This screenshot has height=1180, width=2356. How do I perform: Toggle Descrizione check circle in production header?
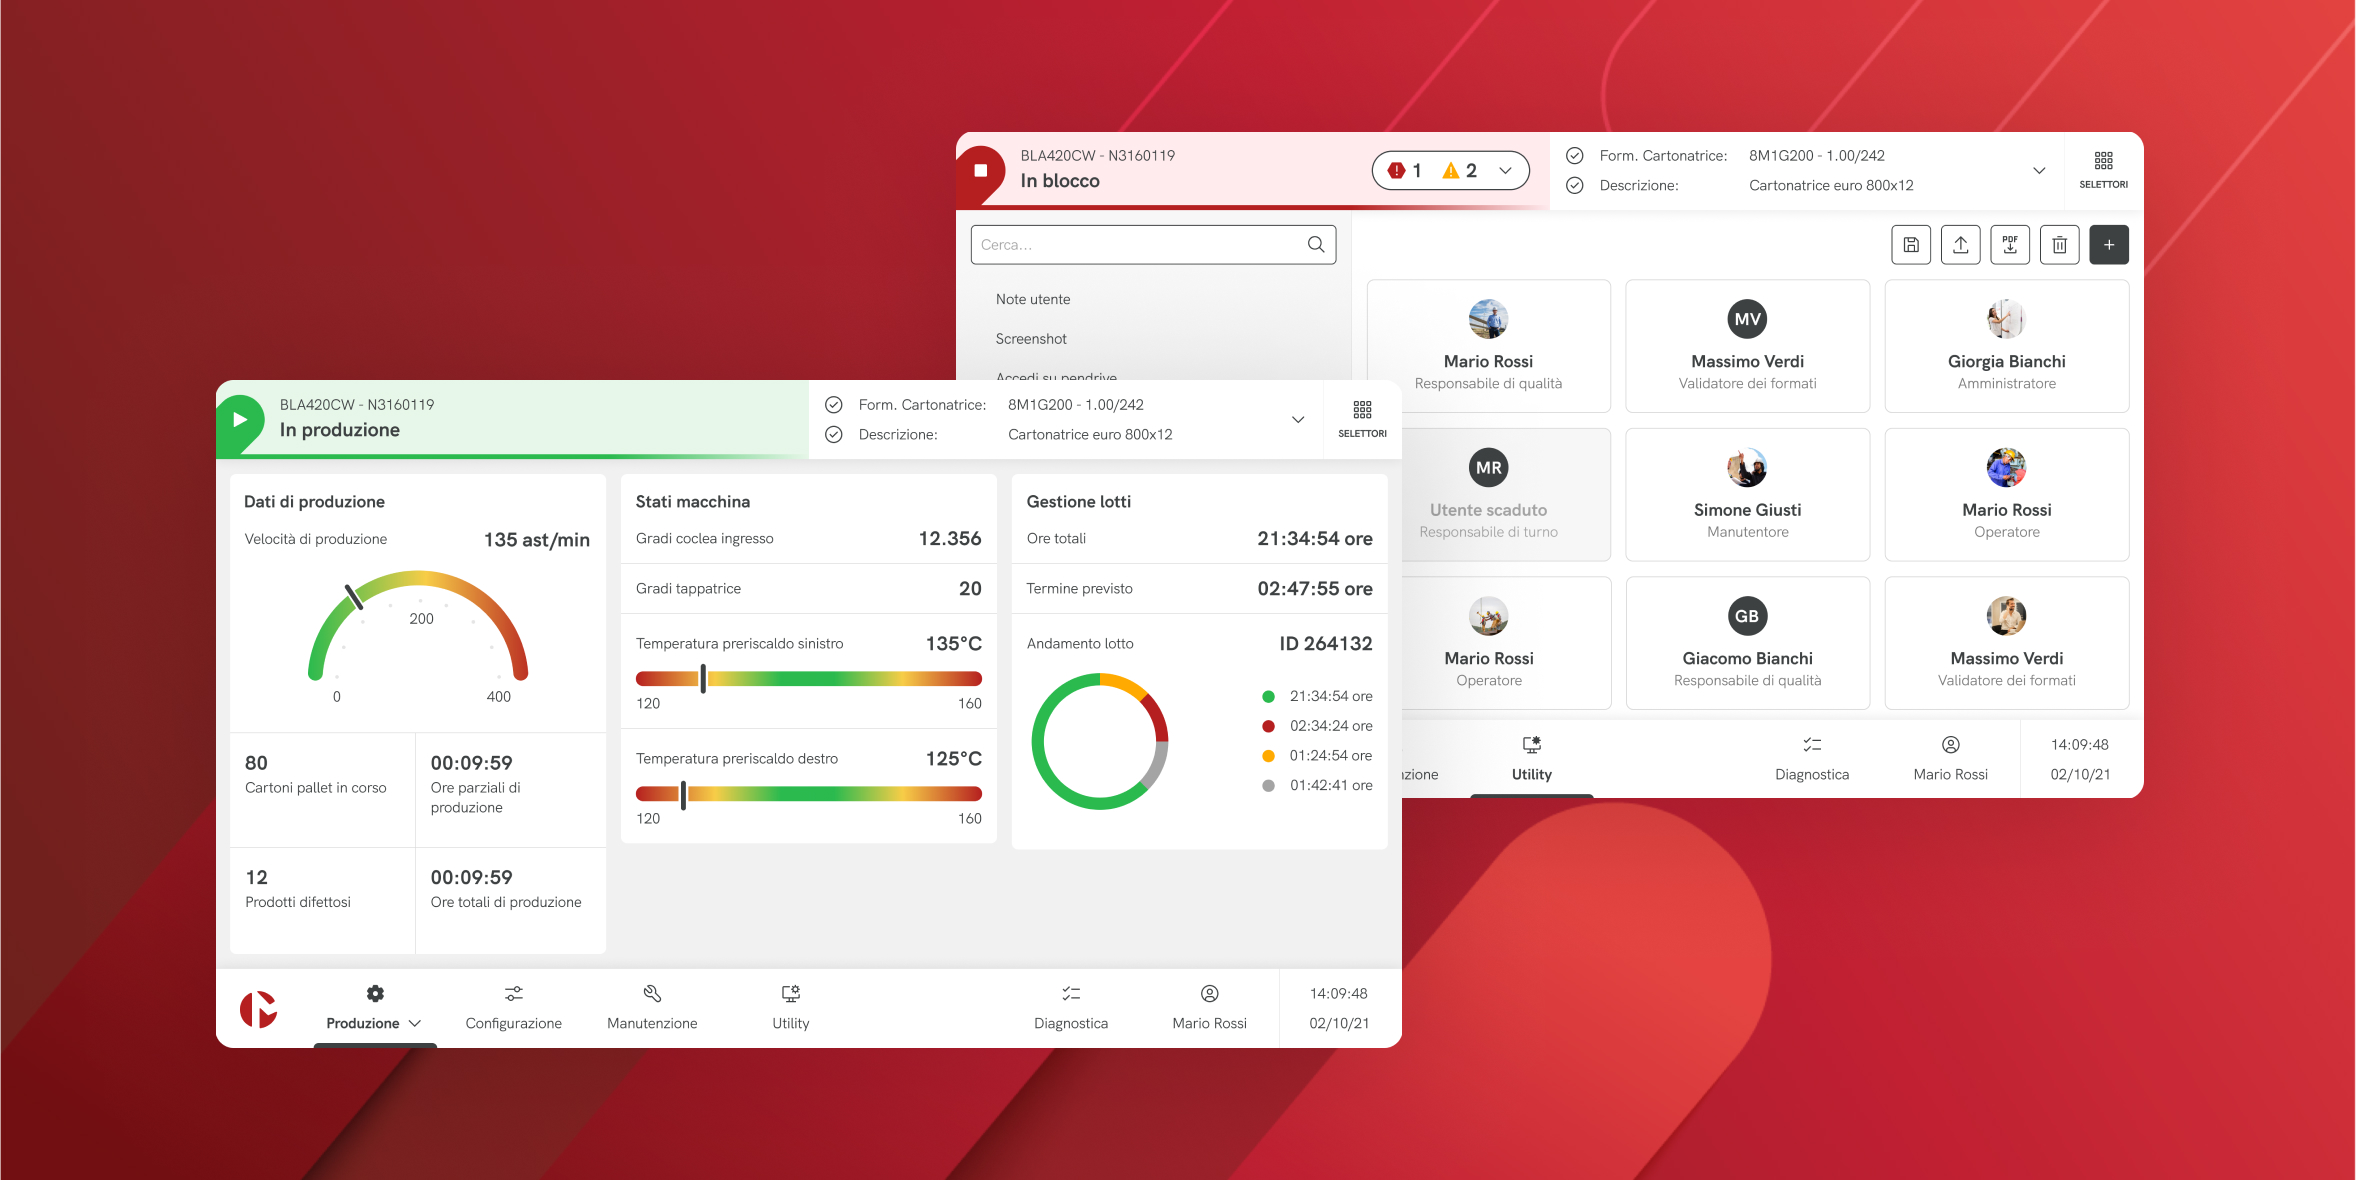tap(833, 435)
